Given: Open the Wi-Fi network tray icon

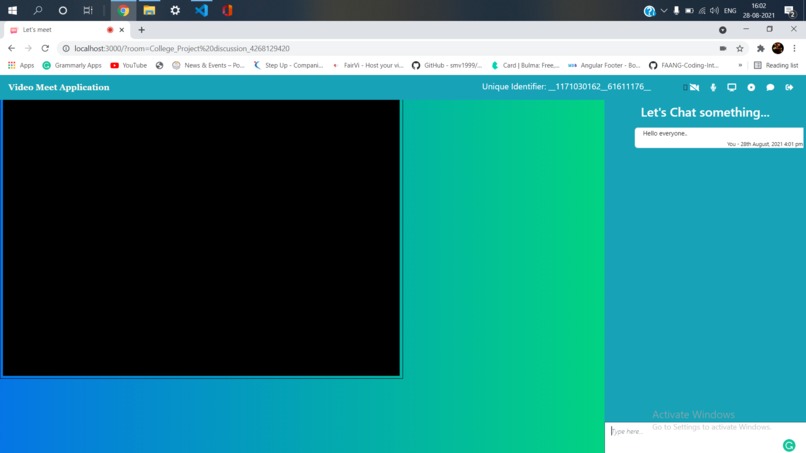Looking at the screenshot, I should 702,10.
